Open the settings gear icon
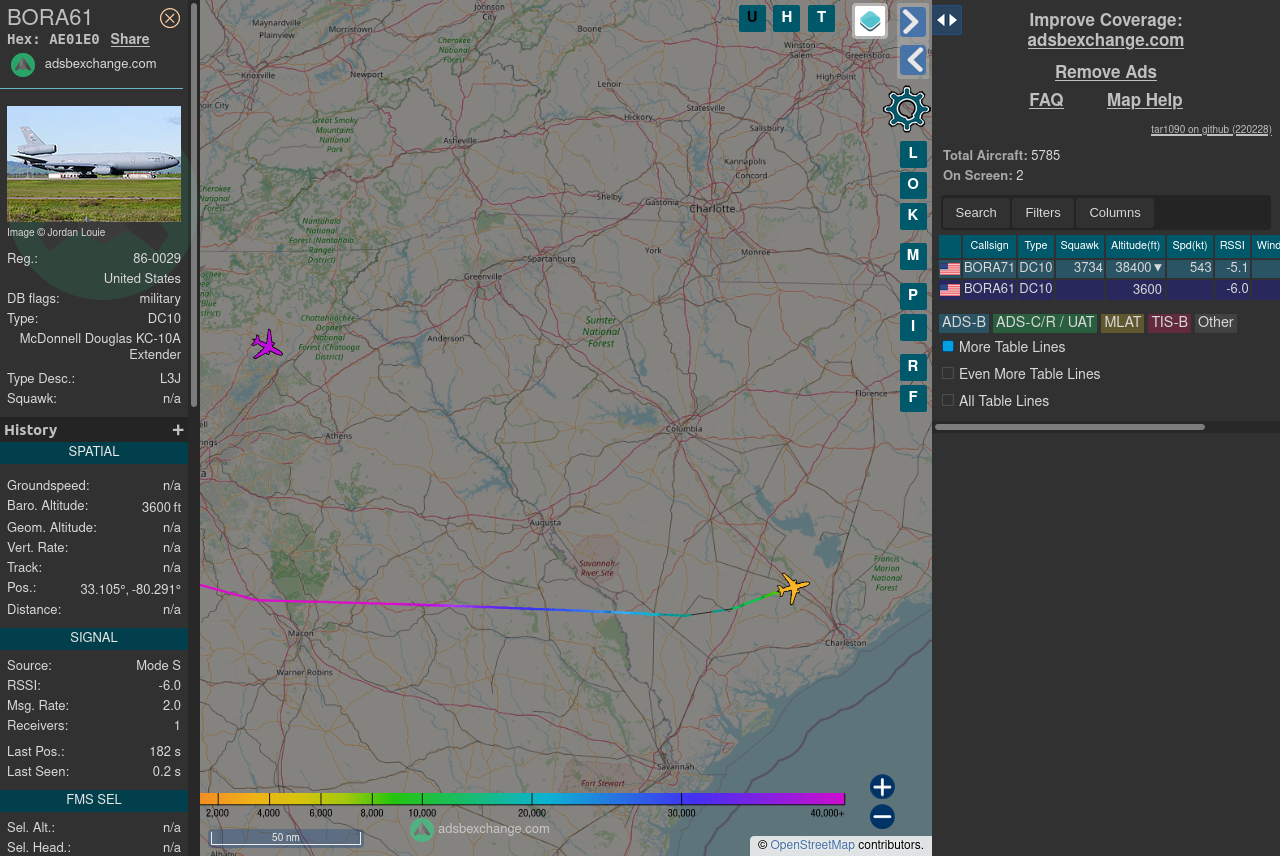 tap(907, 109)
